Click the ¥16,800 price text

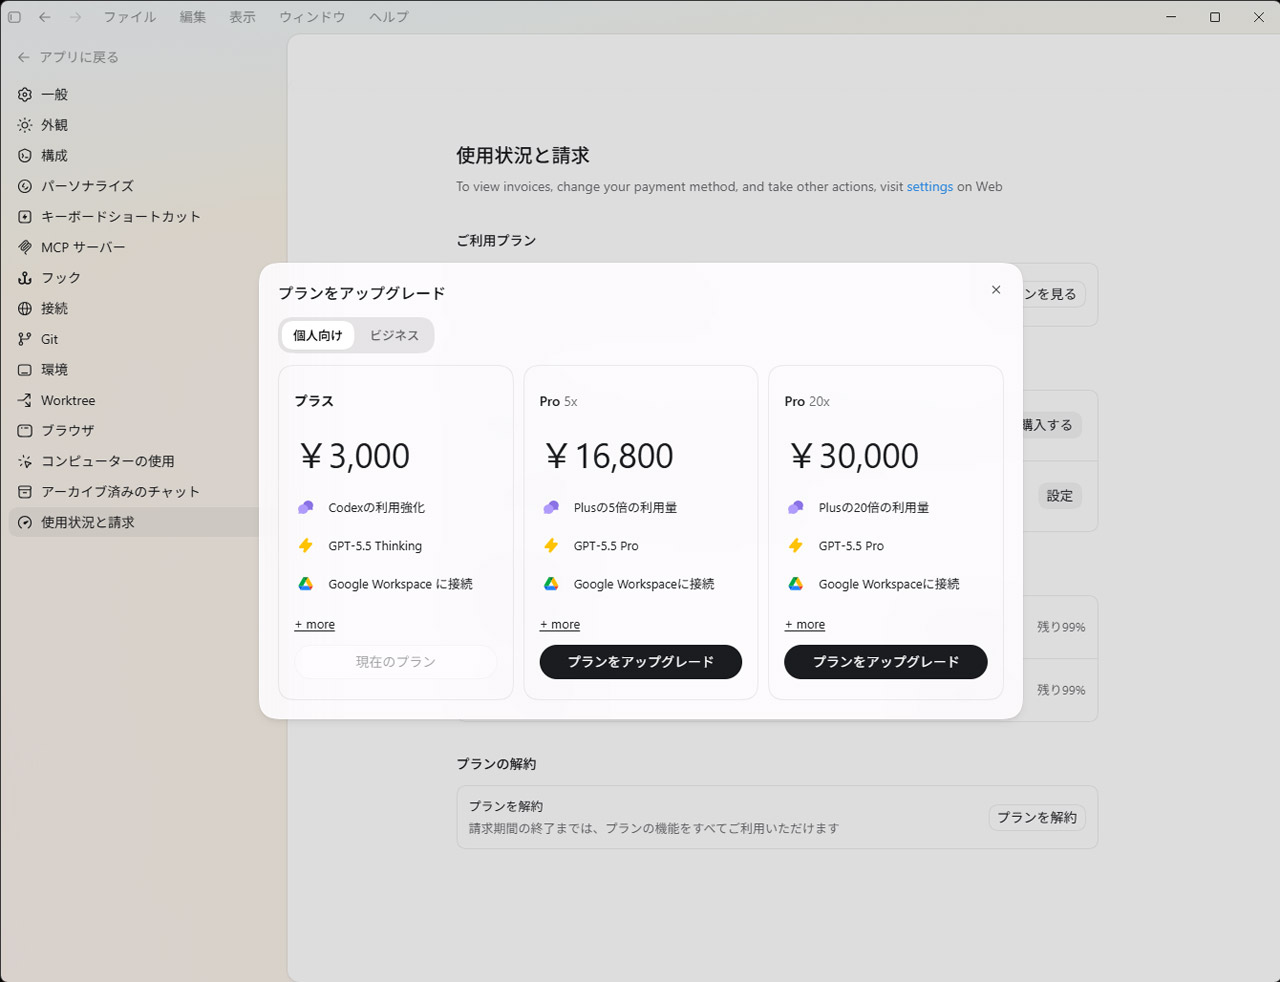pos(609,456)
